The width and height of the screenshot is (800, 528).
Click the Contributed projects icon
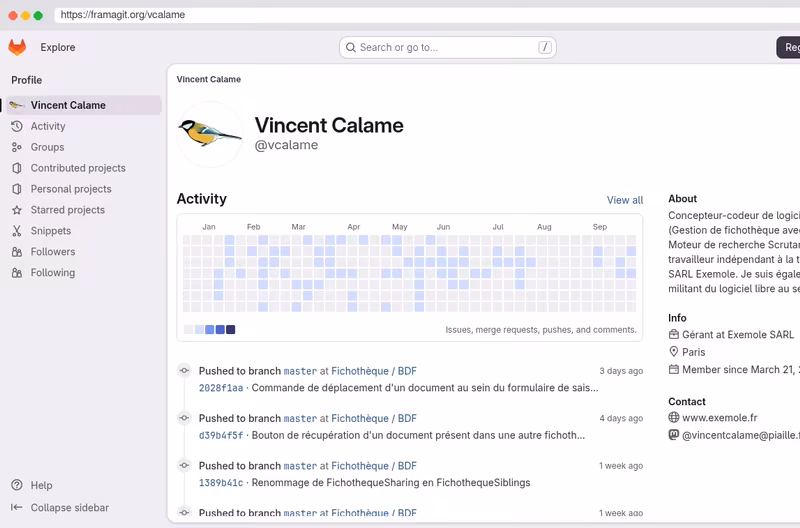coord(17,168)
